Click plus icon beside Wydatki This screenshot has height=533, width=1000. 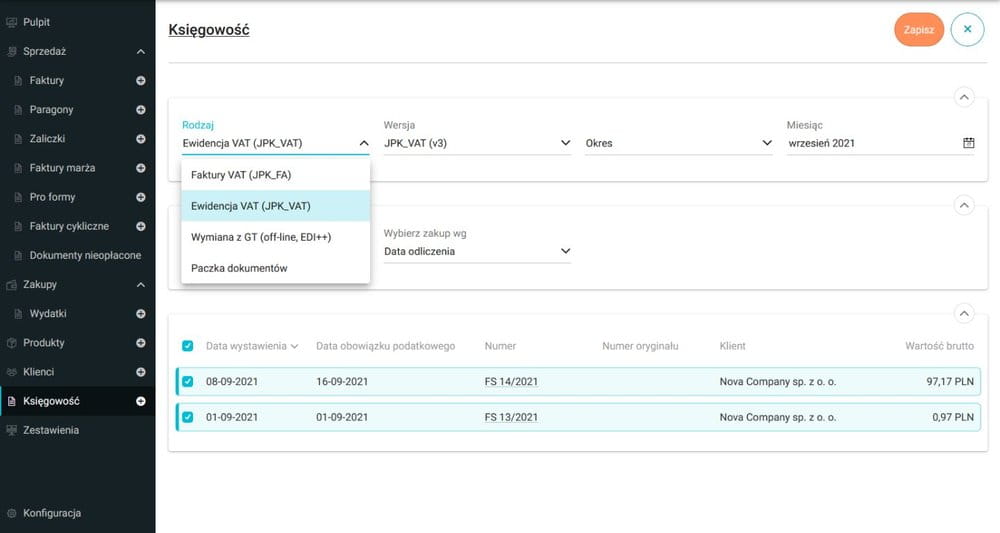click(x=141, y=314)
